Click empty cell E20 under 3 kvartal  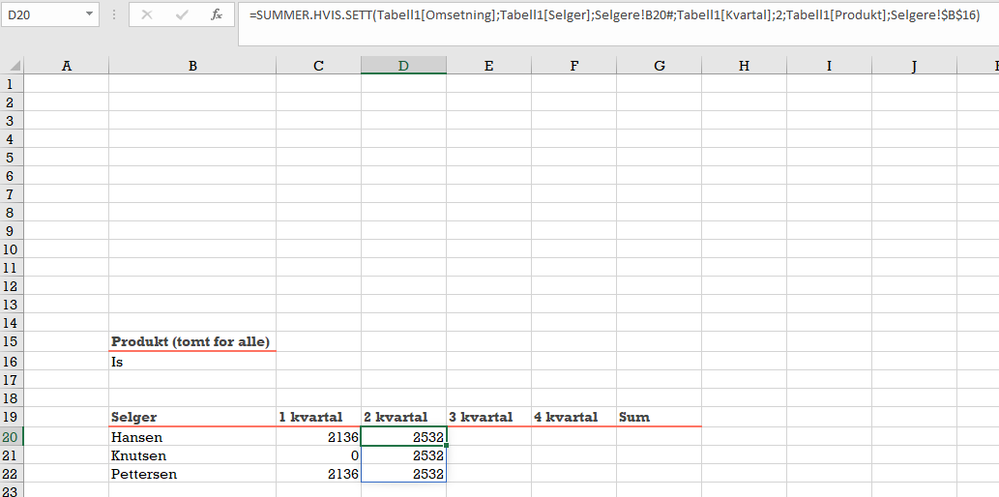pyautogui.click(x=489, y=437)
